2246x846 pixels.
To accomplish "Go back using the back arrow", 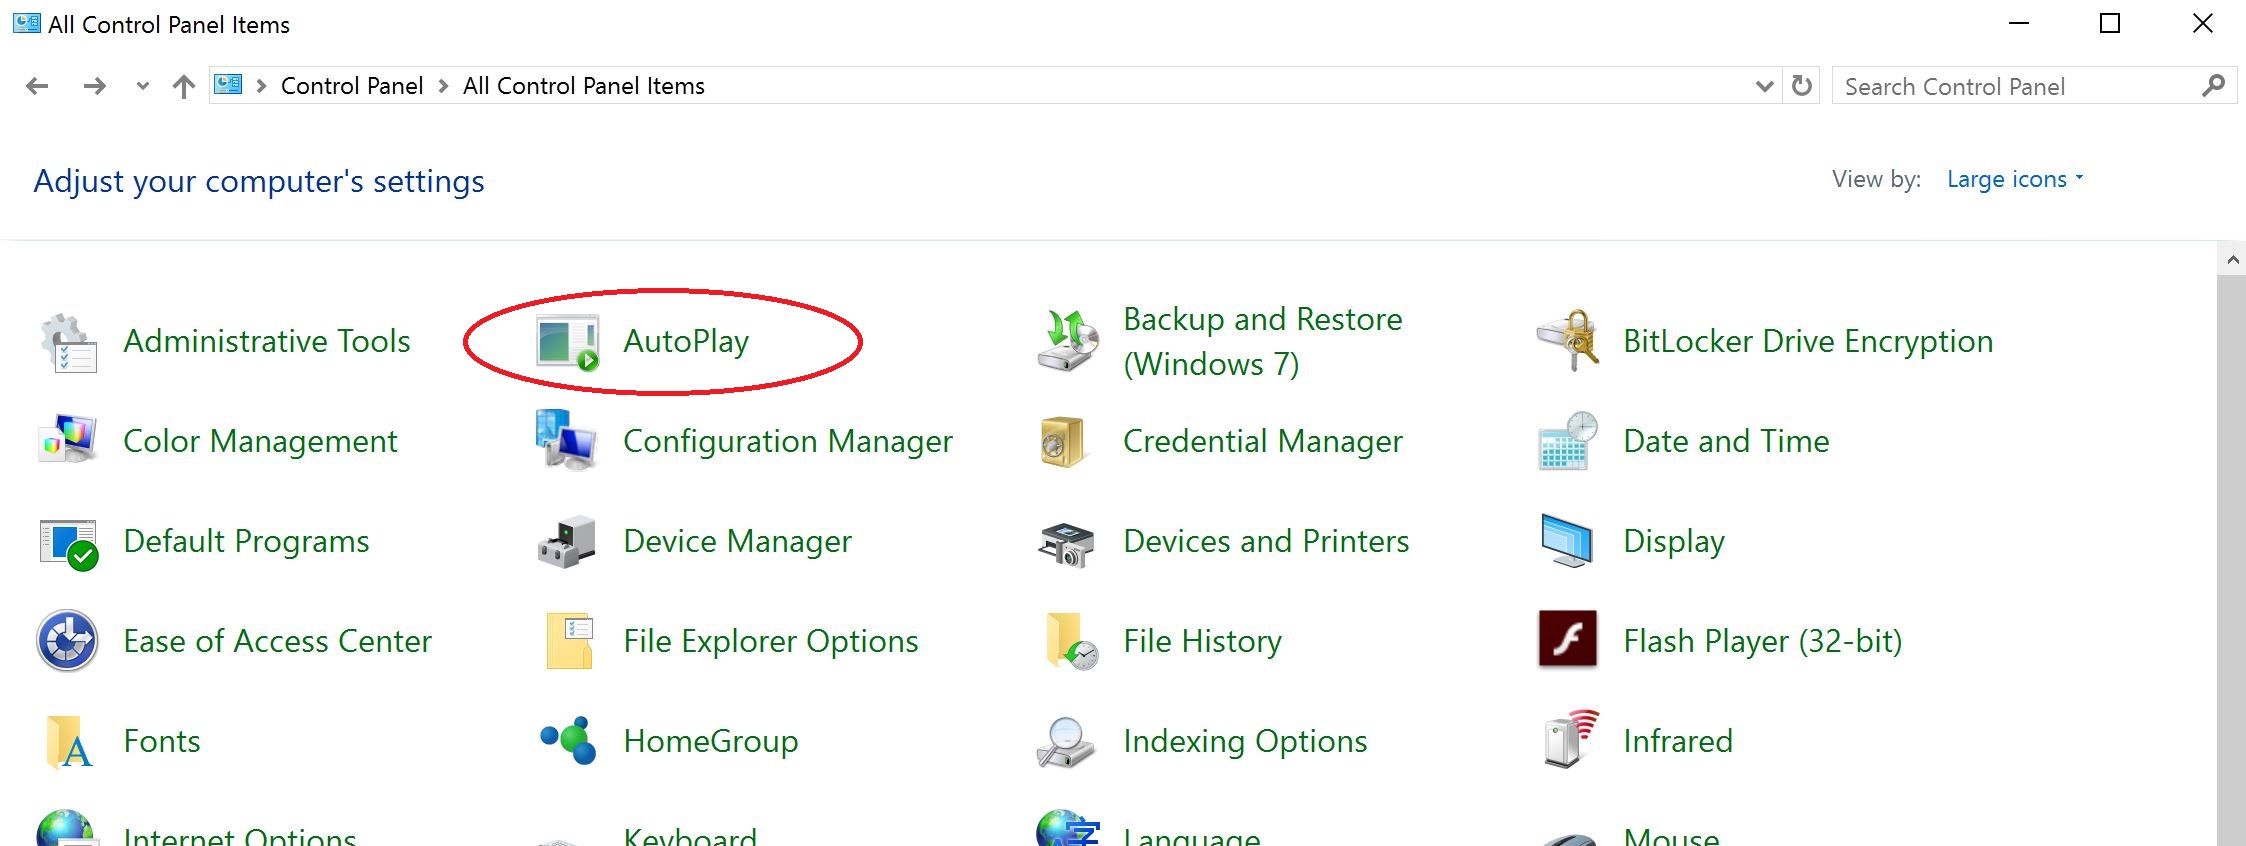I will [x=37, y=86].
